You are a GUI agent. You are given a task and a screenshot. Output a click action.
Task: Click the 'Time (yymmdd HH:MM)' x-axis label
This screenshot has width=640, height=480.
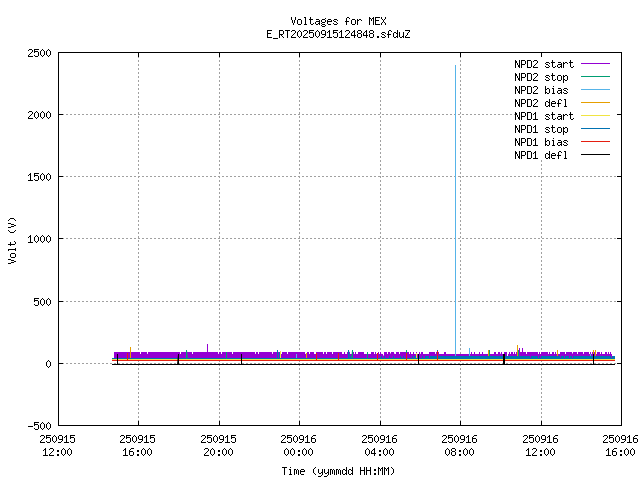point(337,470)
